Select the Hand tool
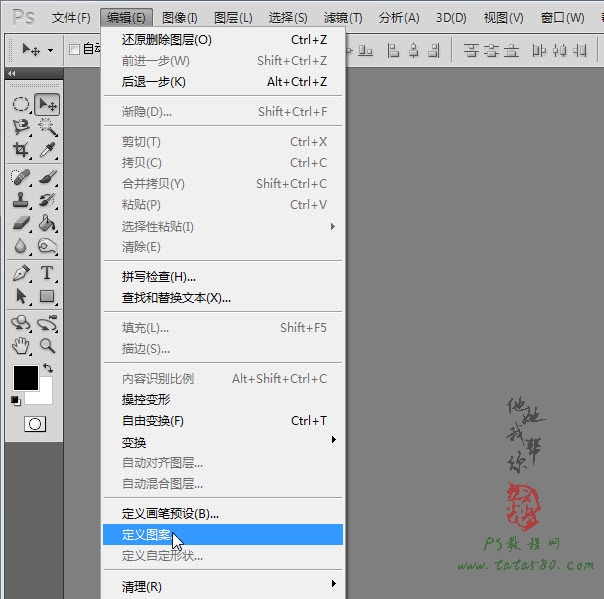The height and width of the screenshot is (599, 604). (21, 346)
